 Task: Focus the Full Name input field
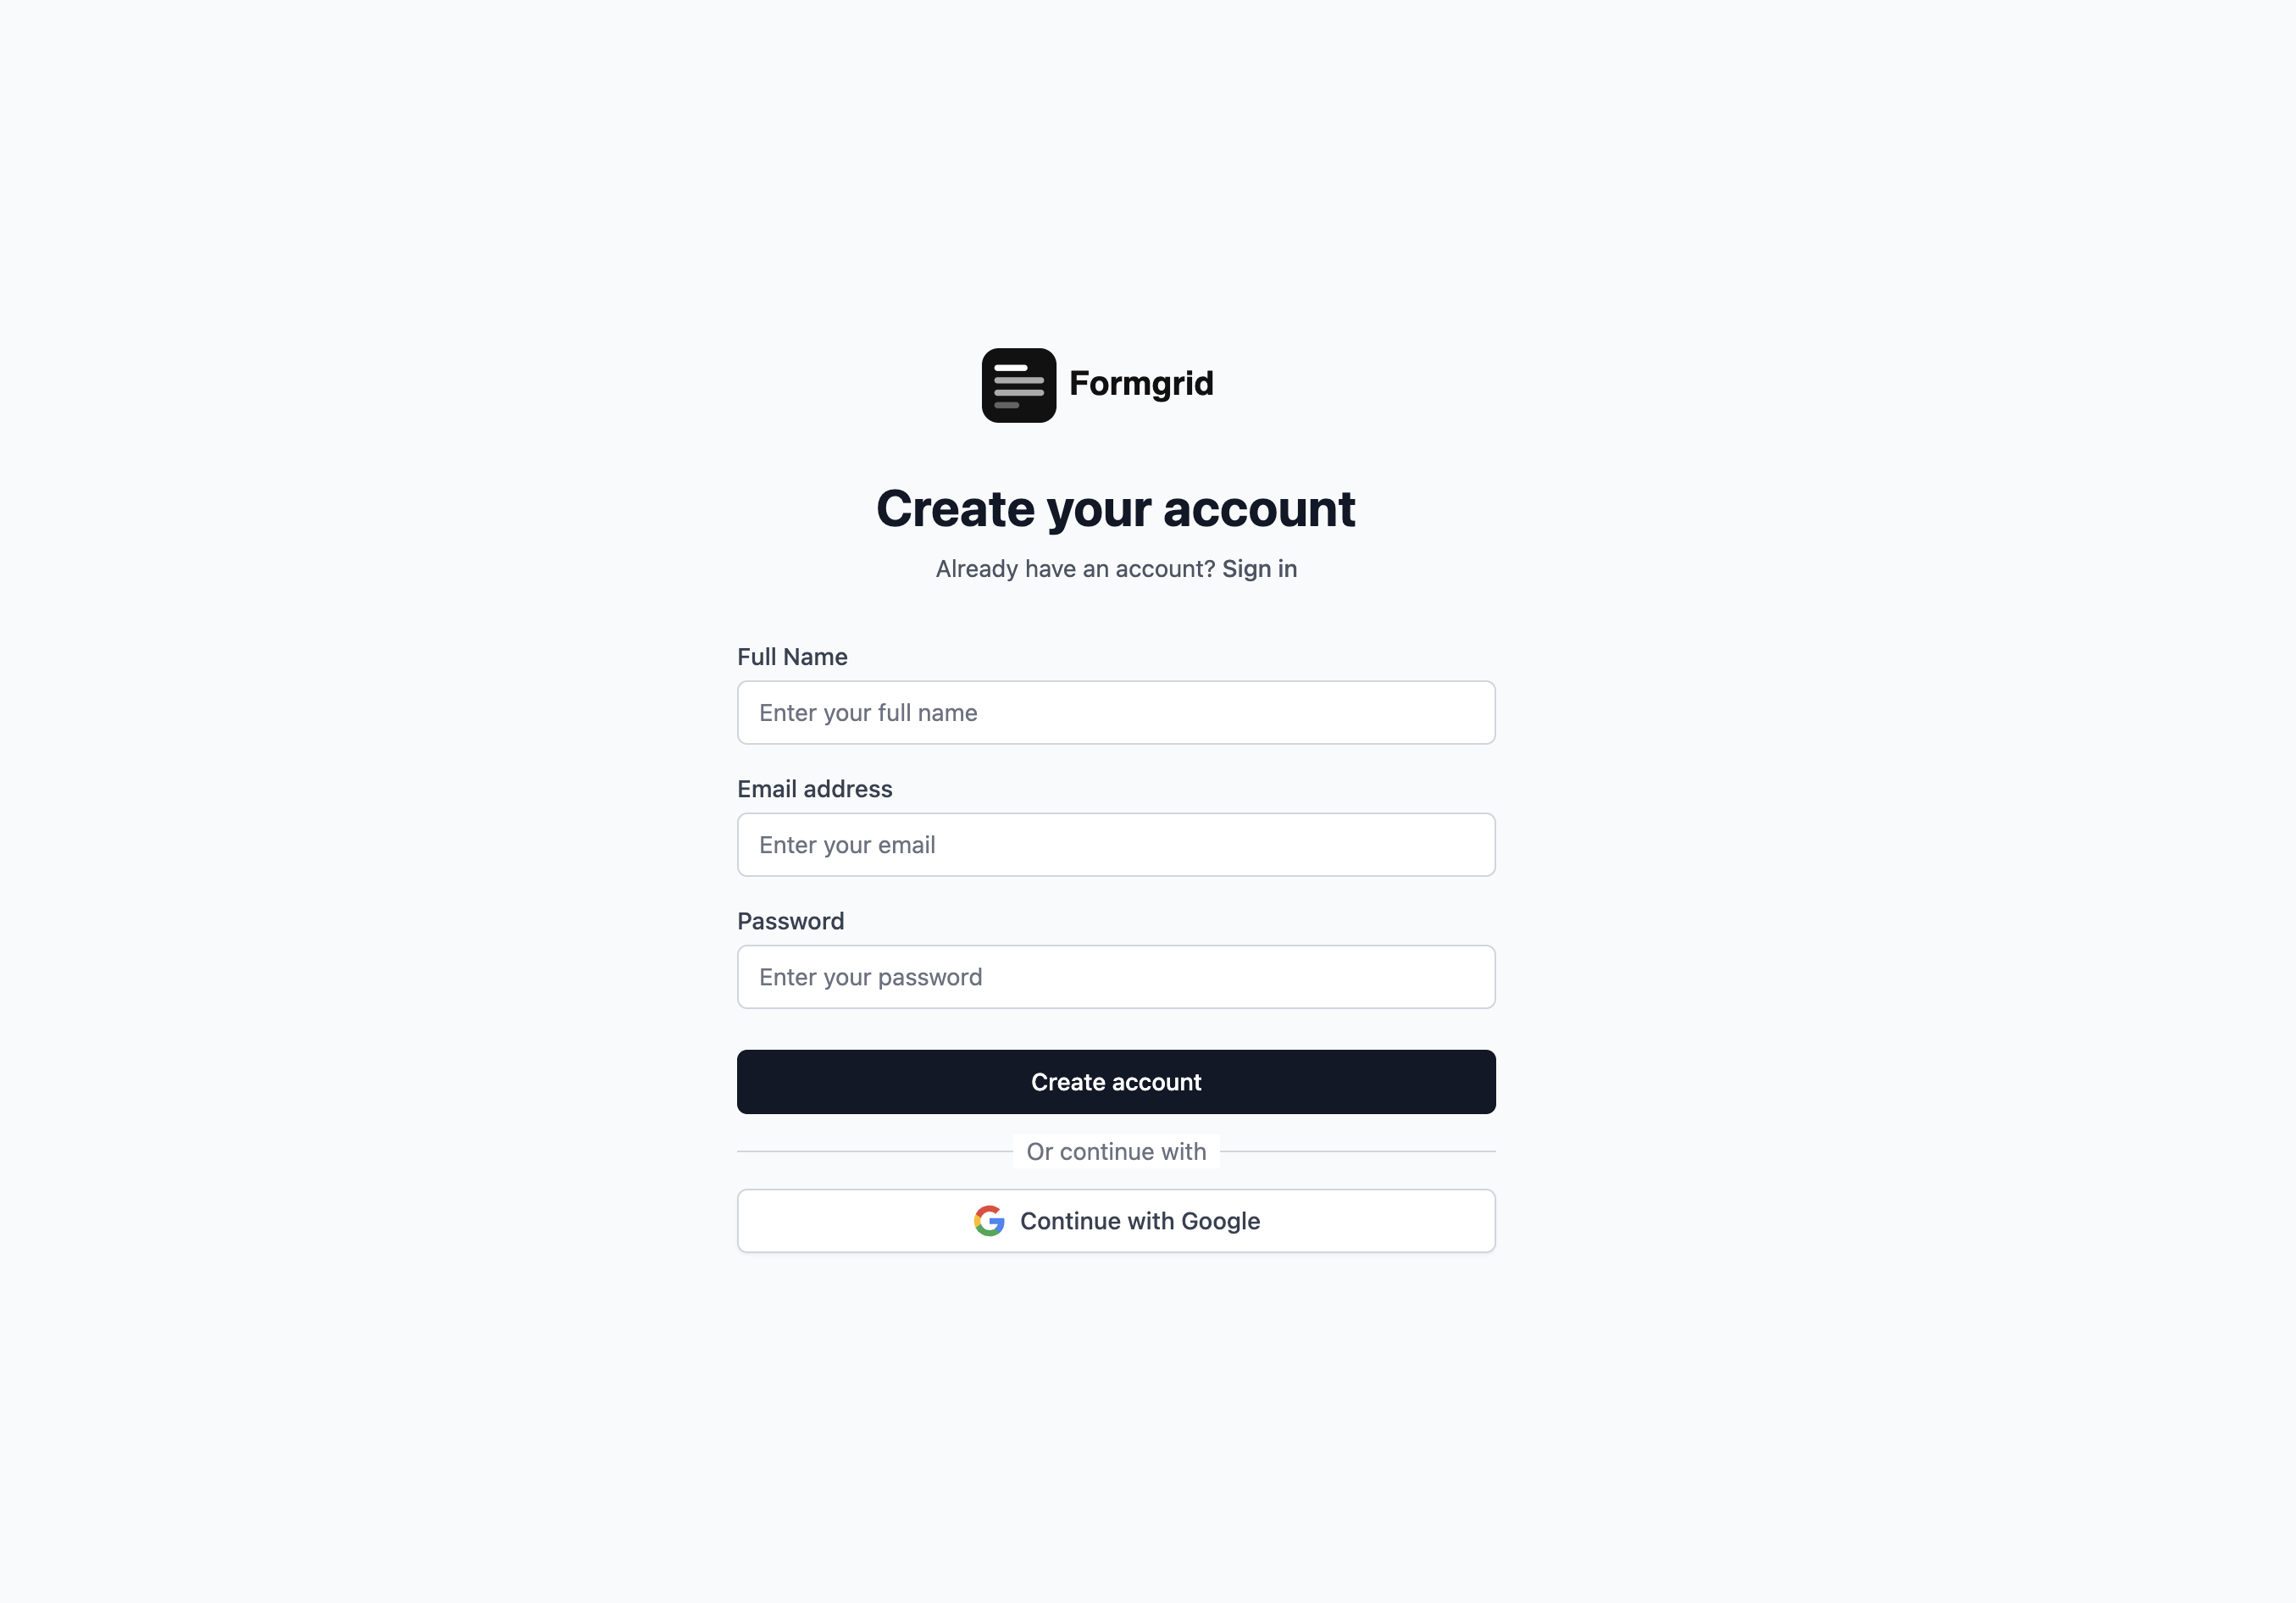[x=1116, y=713]
